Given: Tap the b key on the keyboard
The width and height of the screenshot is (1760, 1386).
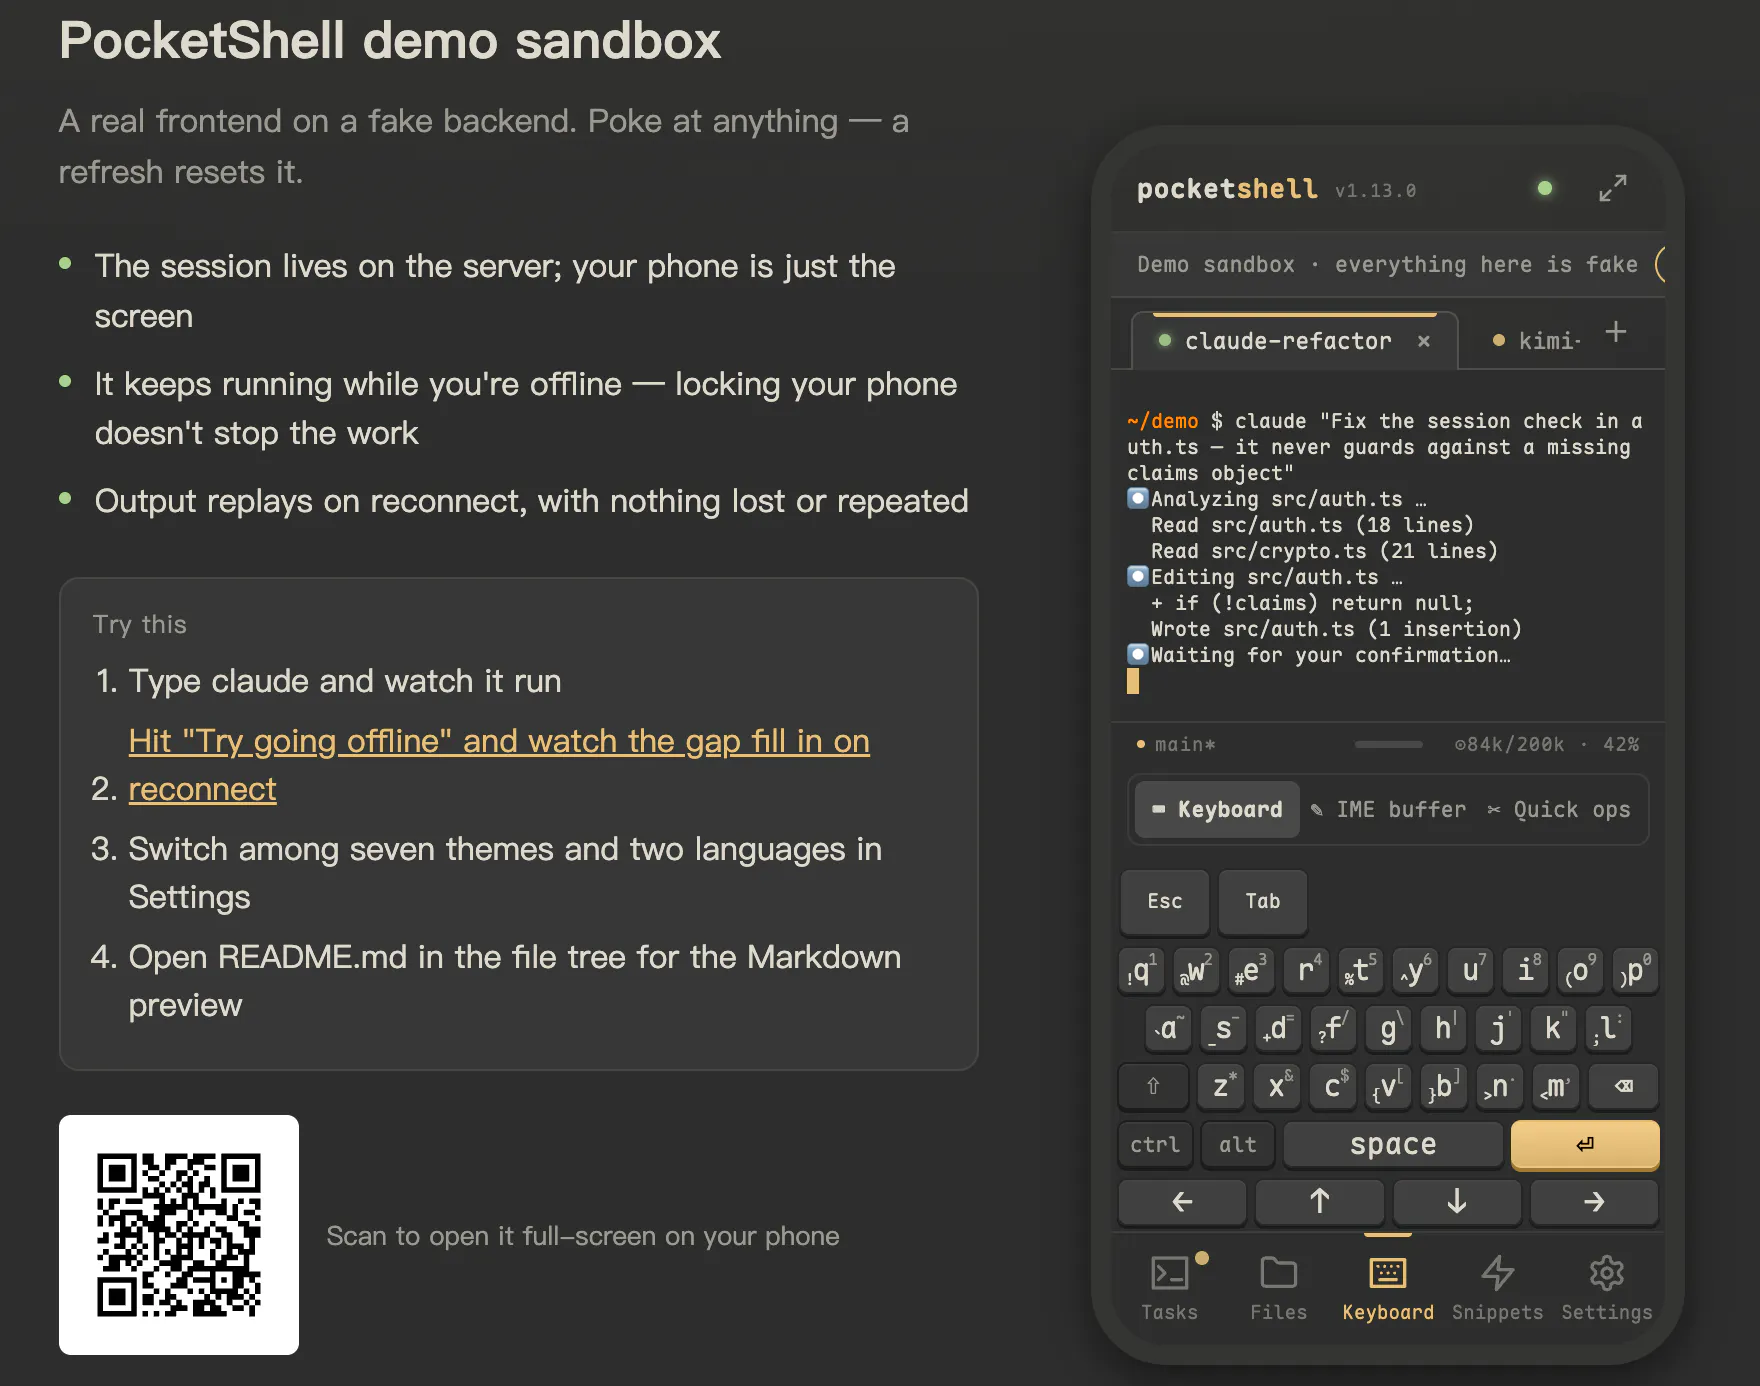Looking at the screenshot, I should pyautogui.click(x=1444, y=1086).
